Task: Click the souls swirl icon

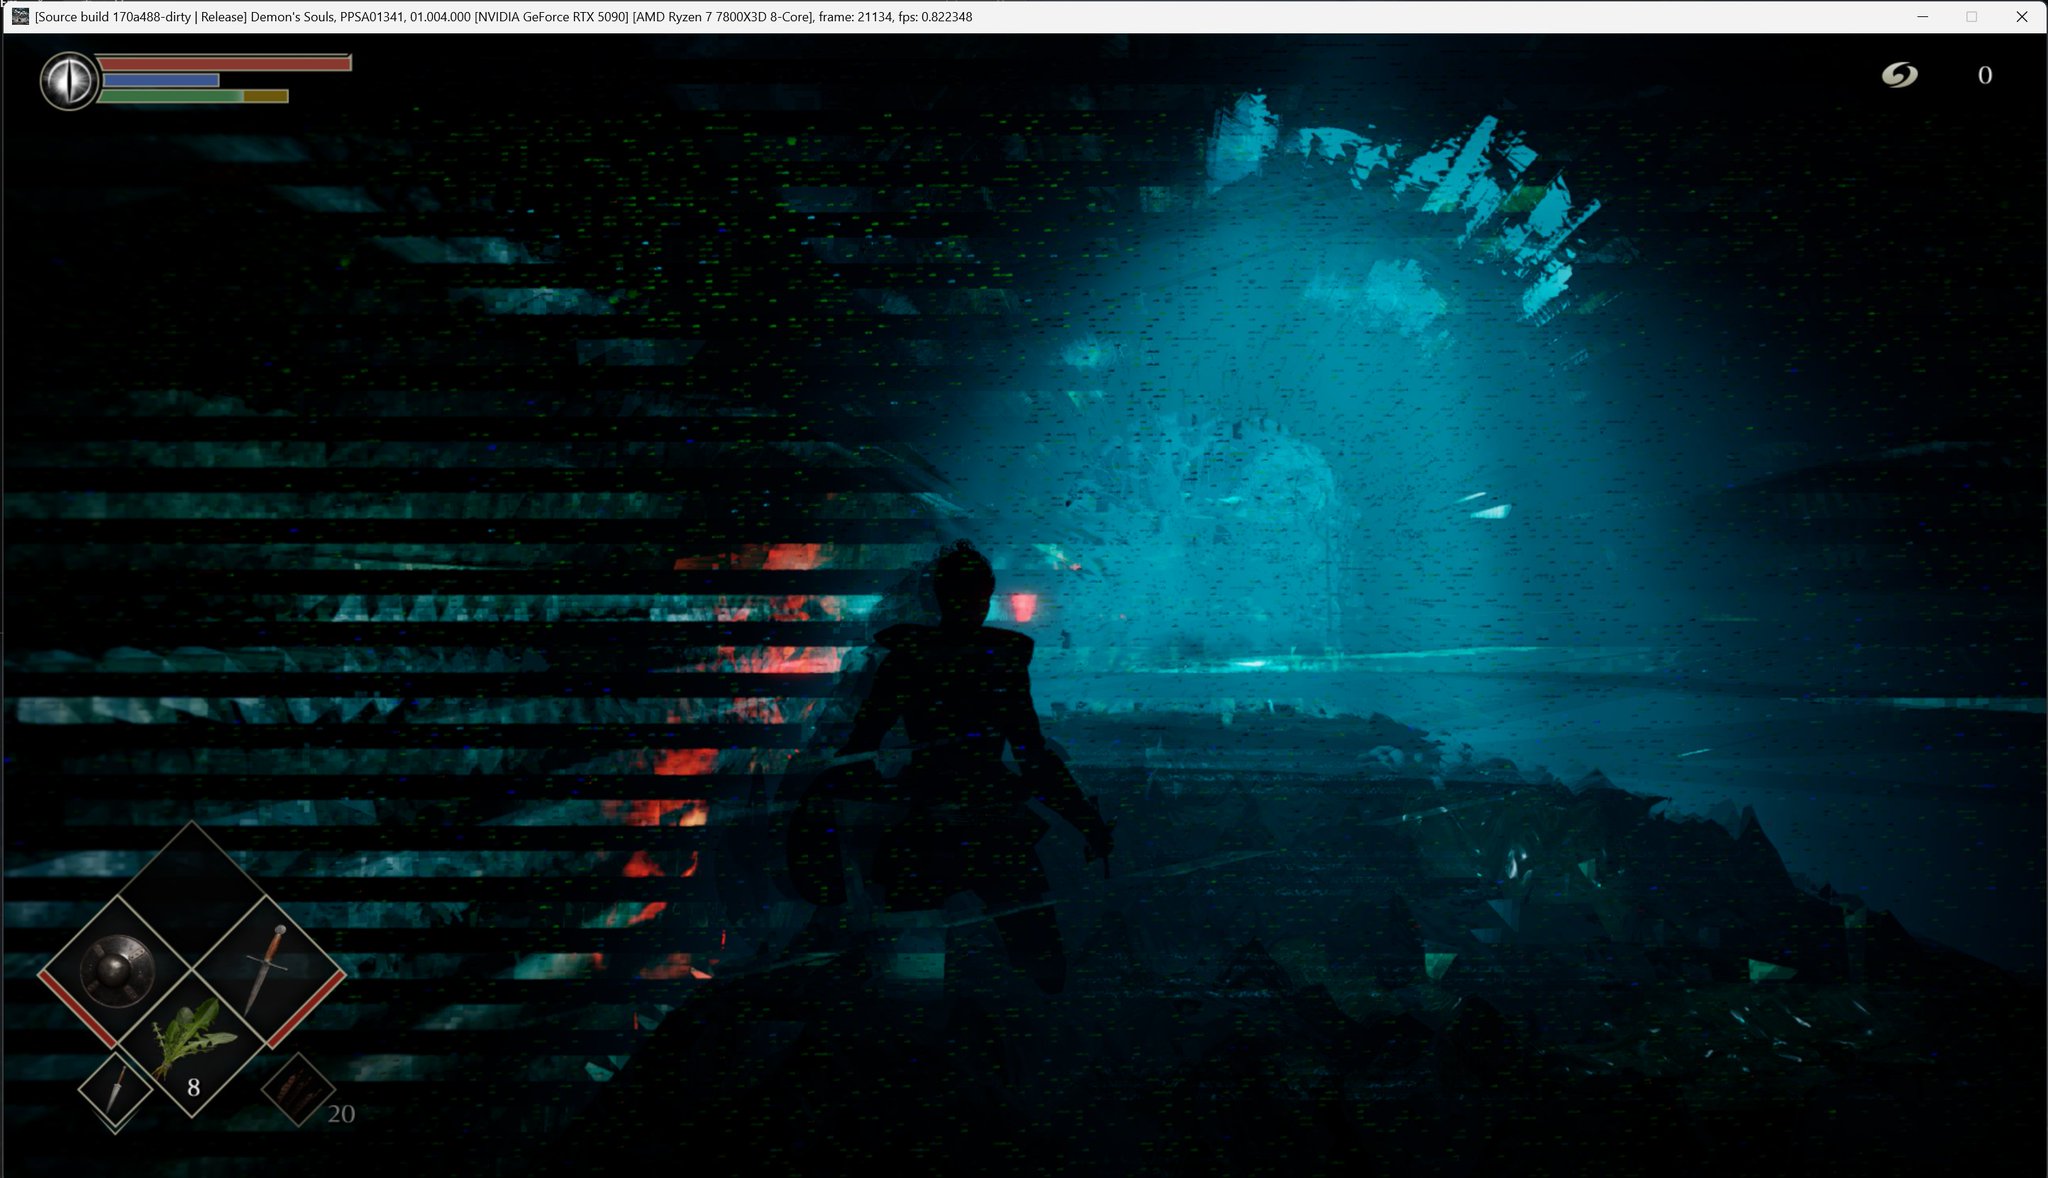Action: [1899, 75]
